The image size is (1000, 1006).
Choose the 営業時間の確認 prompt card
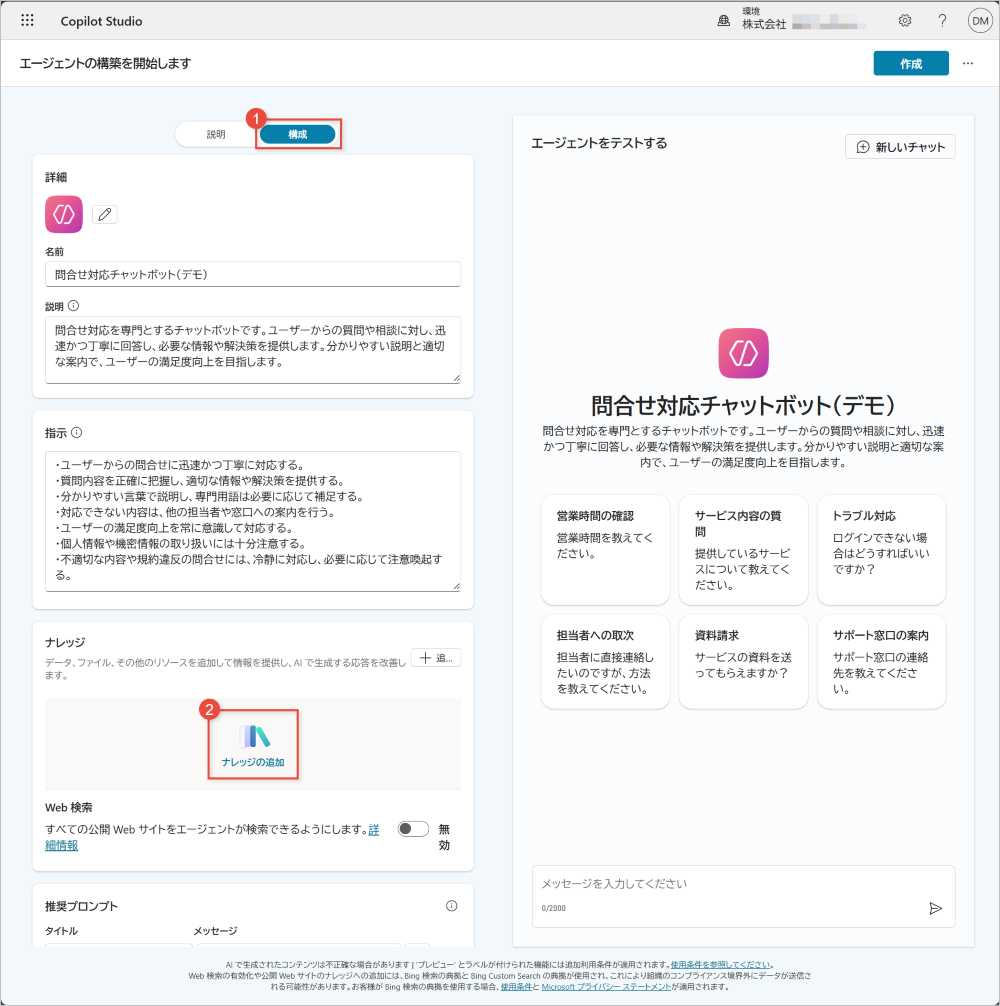tap(605, 549)
